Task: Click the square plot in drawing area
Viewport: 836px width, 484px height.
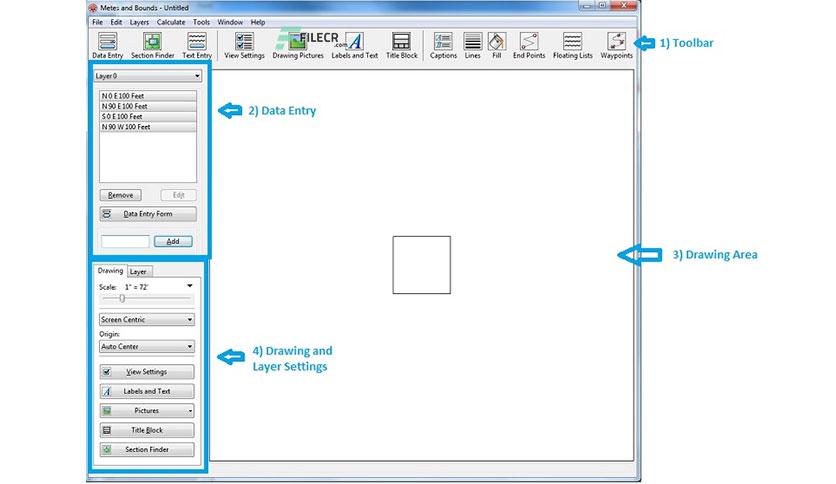Action: 422,265
